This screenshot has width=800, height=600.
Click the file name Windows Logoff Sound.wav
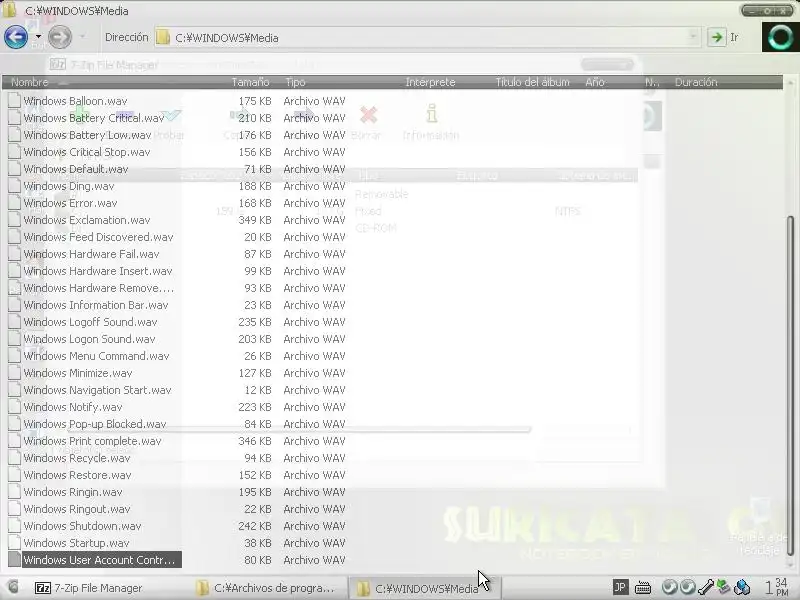click(90, 322)
